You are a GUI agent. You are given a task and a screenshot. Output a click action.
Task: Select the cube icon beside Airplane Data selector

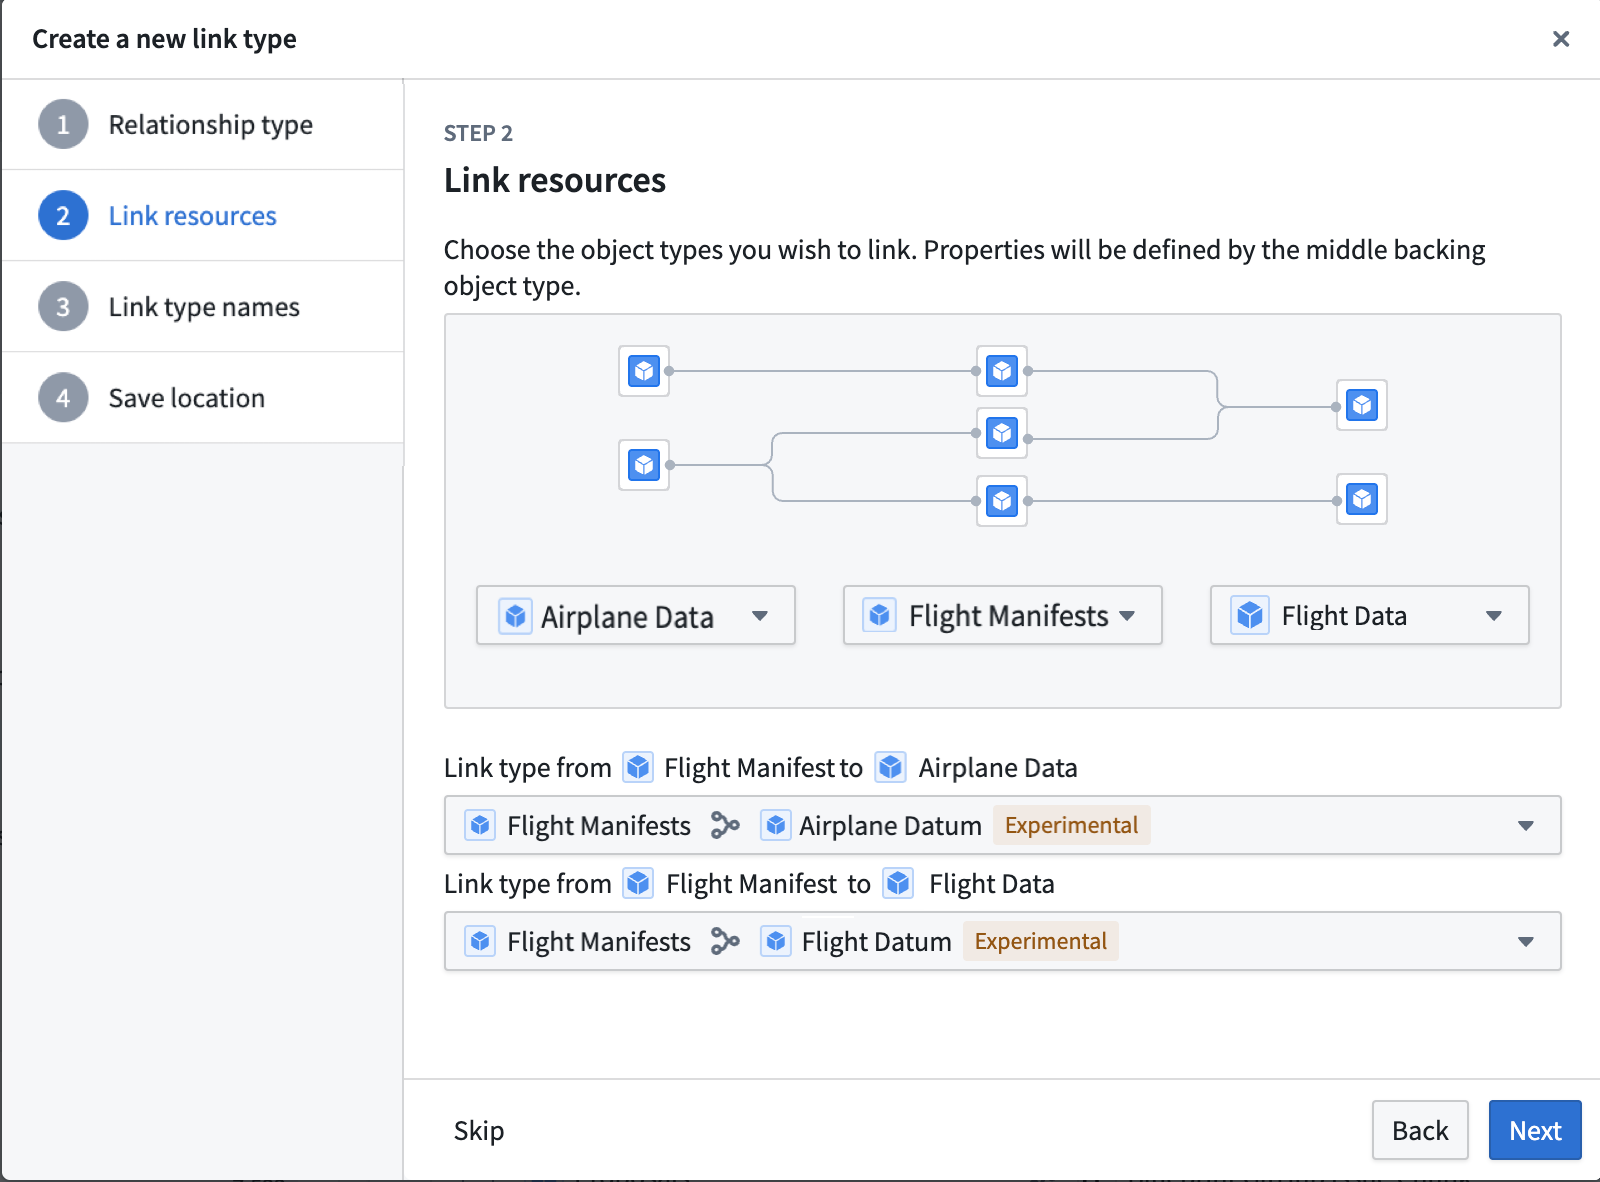pyautogui.click(x=514, y=616)
